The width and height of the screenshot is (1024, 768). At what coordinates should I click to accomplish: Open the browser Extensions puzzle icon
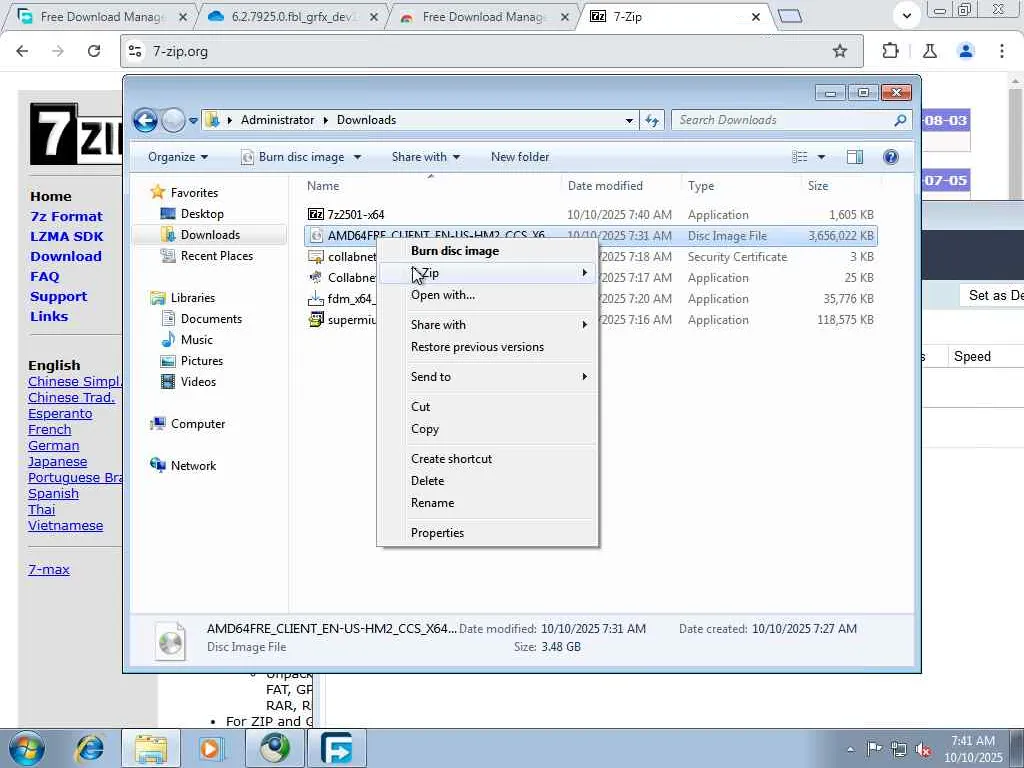point(890,51)
